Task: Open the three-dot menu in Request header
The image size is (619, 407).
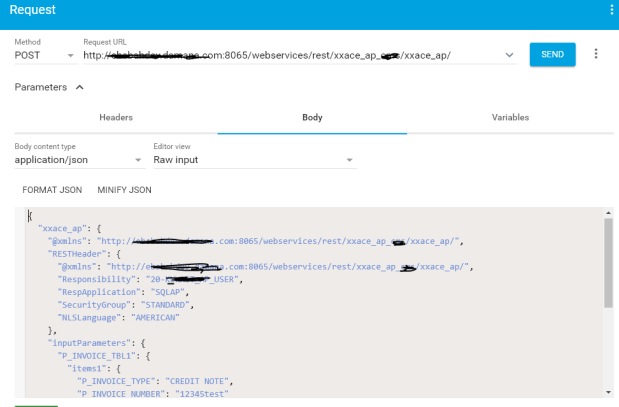Action: pos(611,10)
